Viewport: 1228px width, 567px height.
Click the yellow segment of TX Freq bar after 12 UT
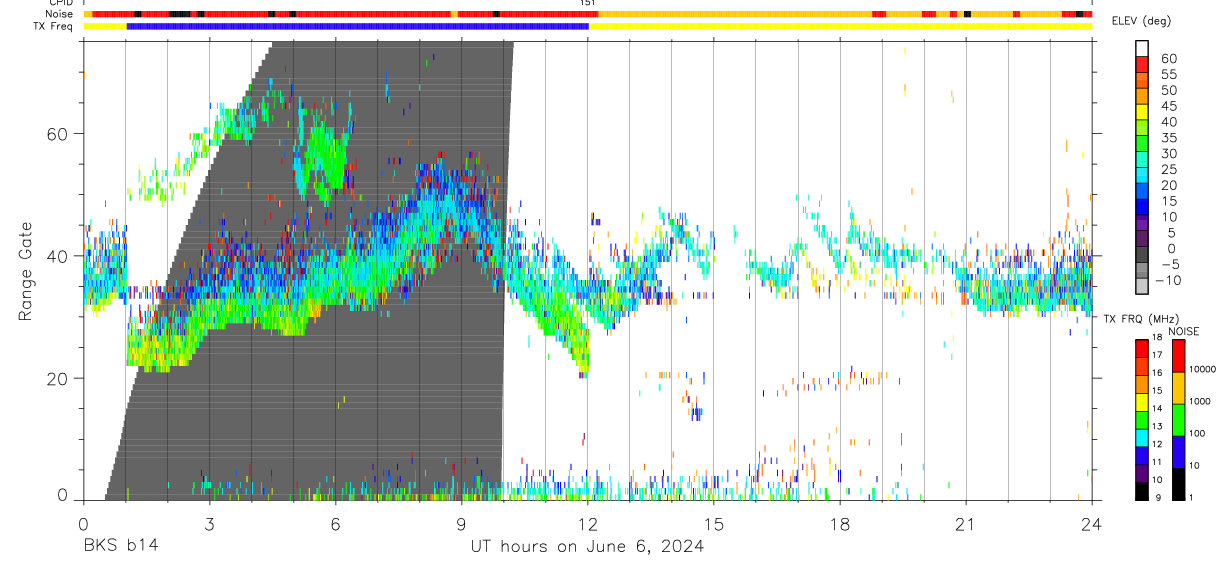point(840,26)
